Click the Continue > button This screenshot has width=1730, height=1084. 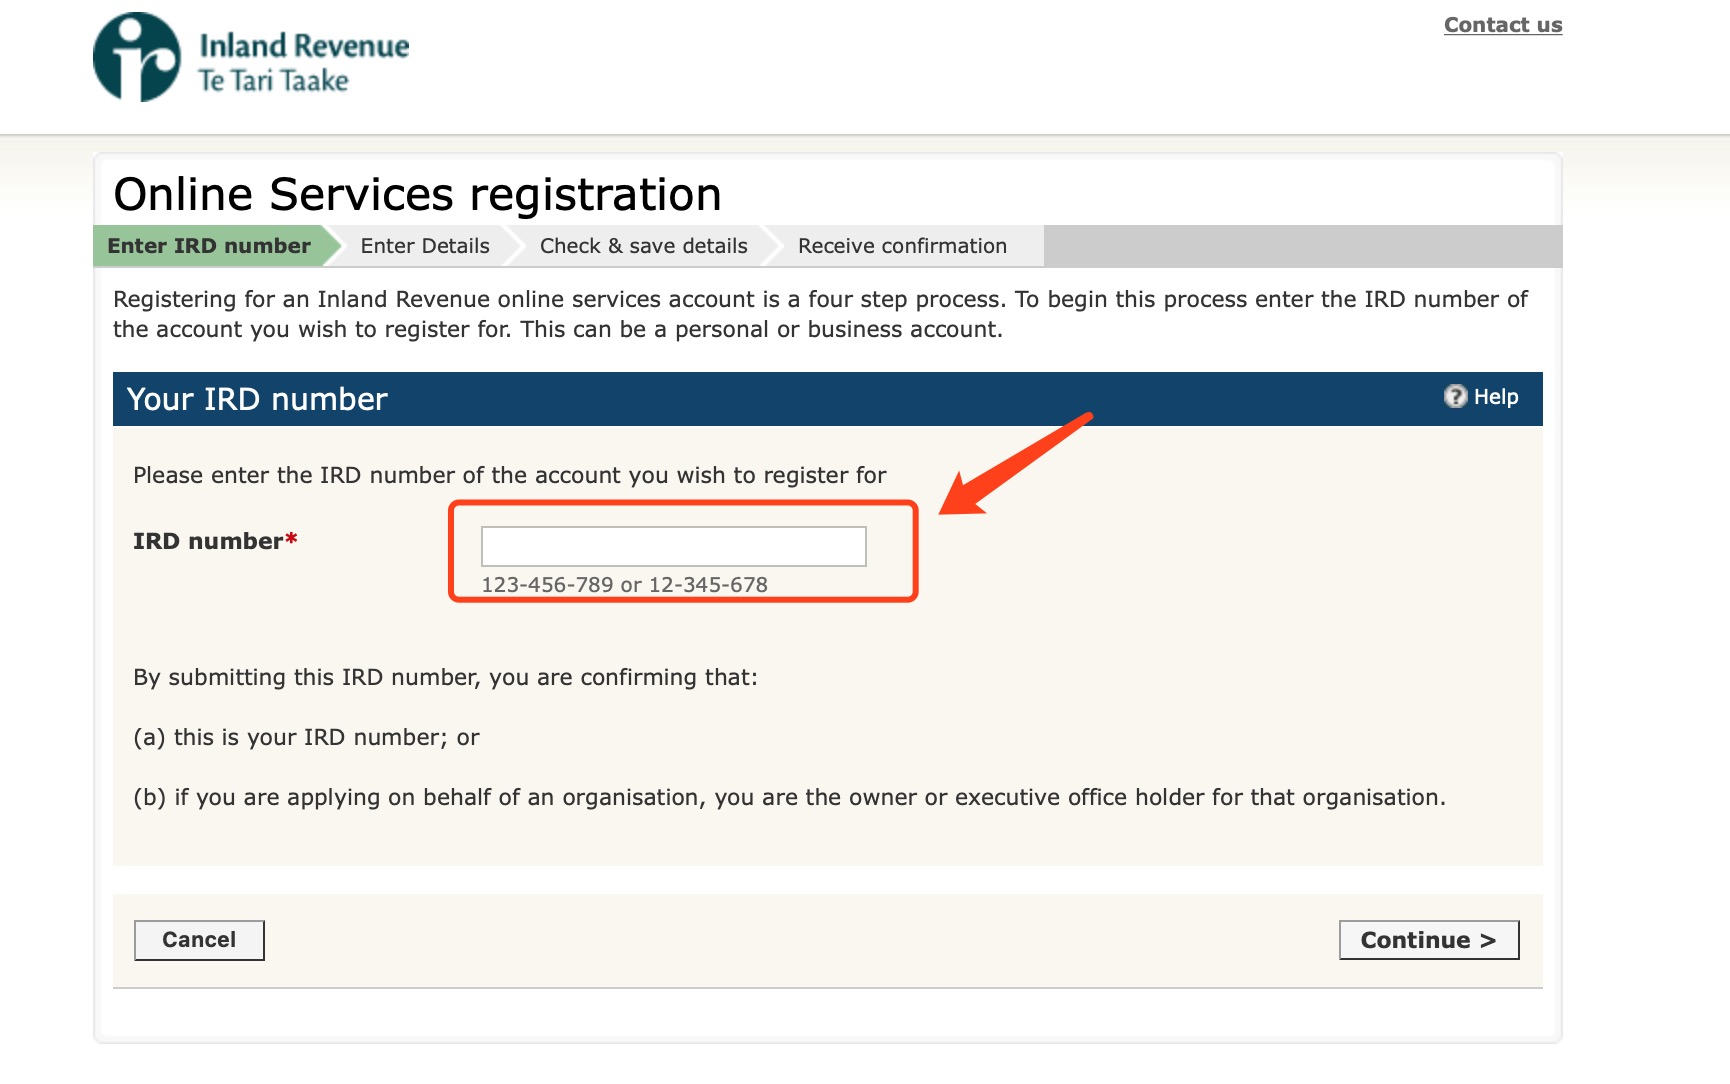pyautogui.click(x=1429, y=940)
